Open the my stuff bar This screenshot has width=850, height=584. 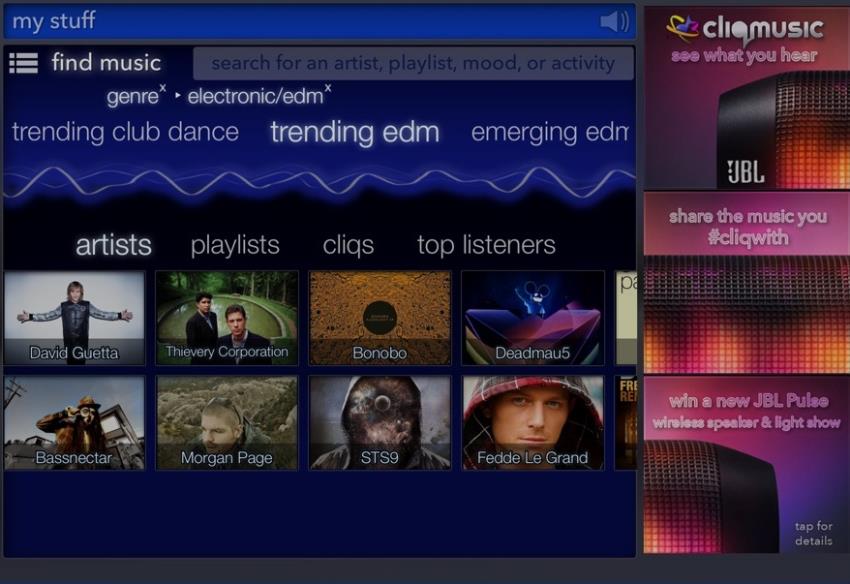[x=319, y=21]
